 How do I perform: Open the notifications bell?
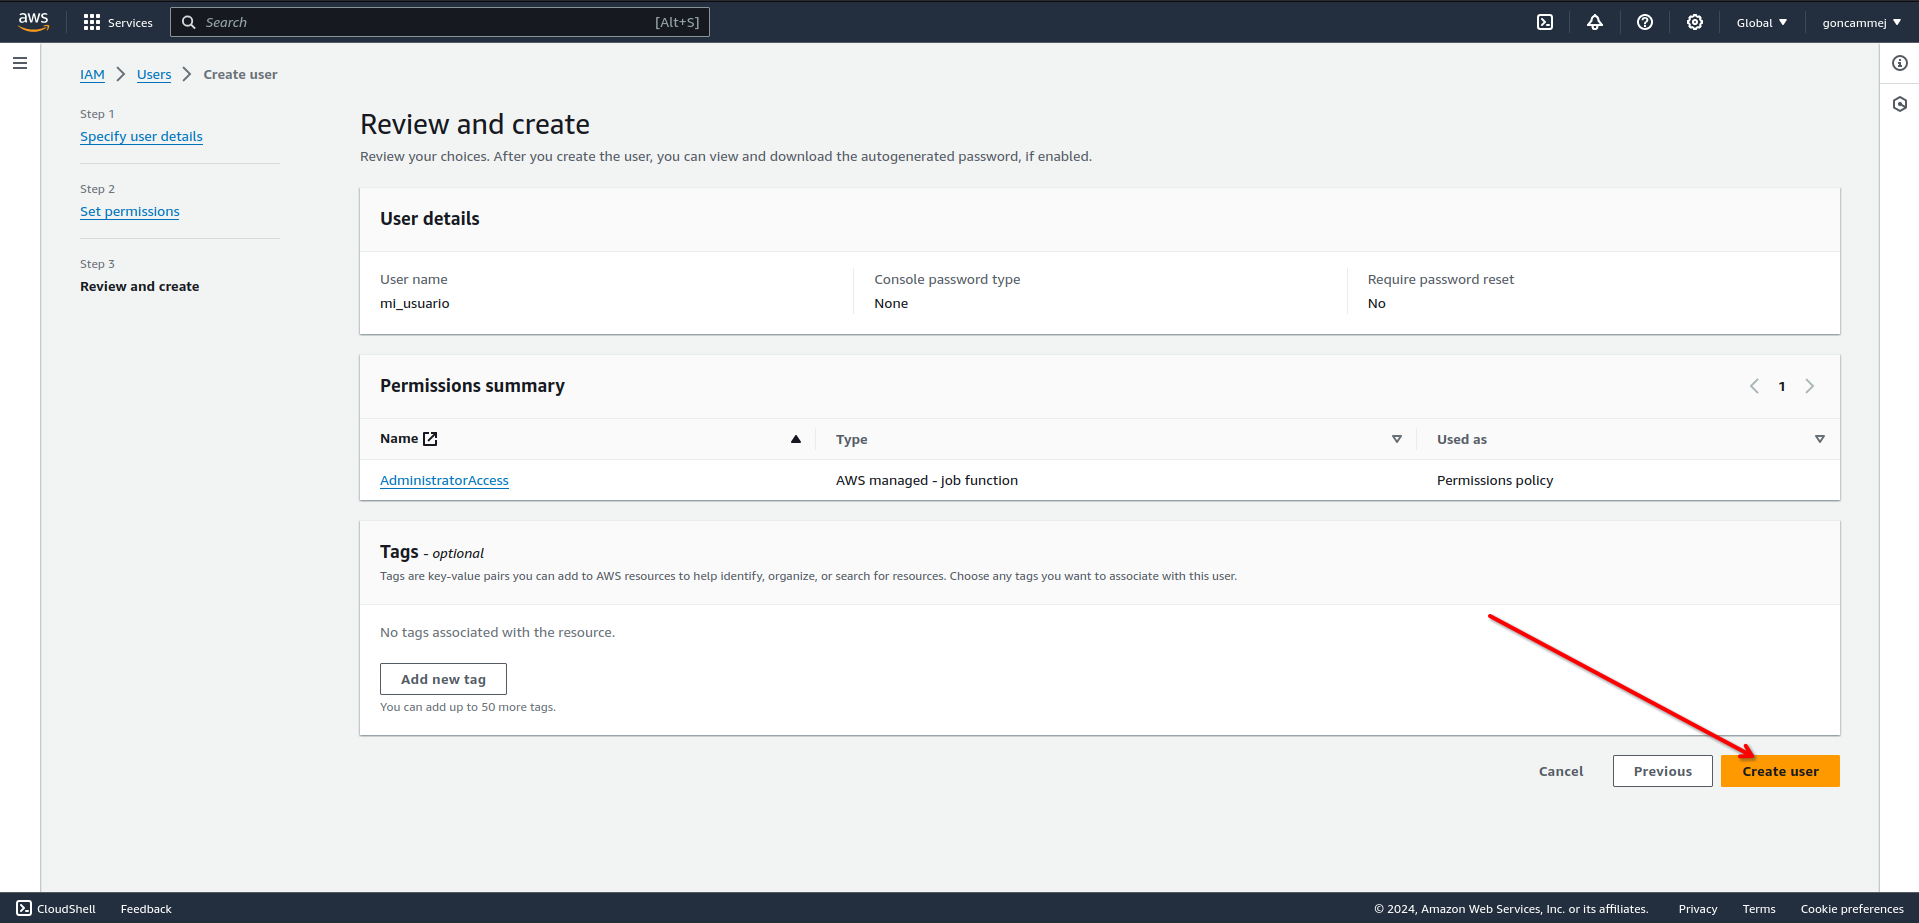1595,22
